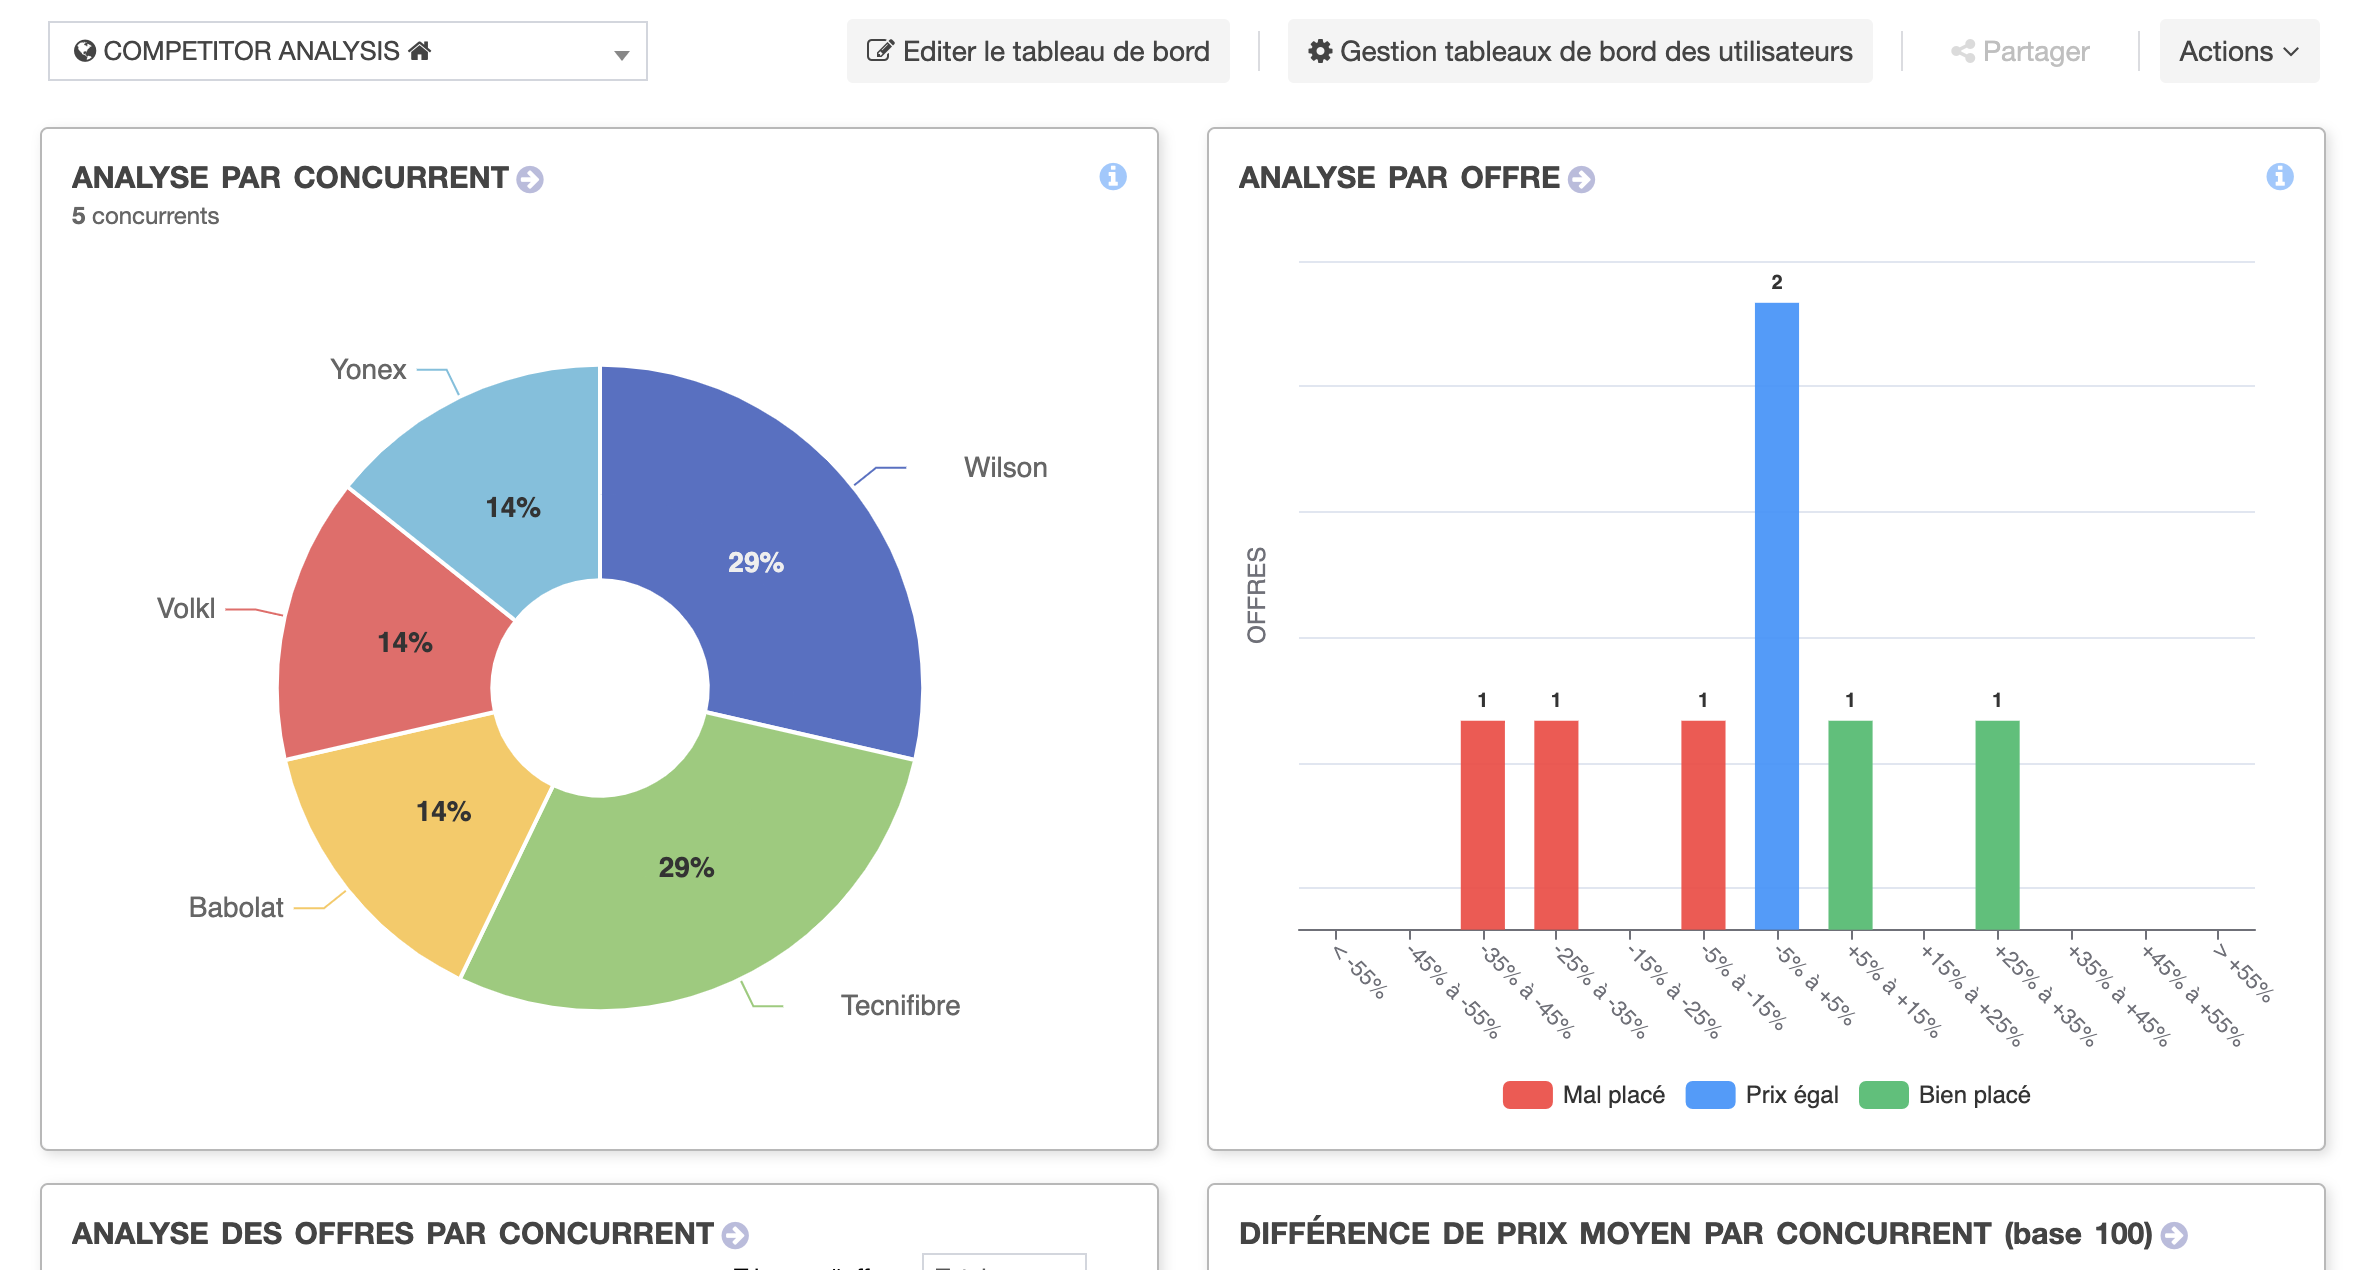This screenshot has width=2354, height=1270.
Task: Click the ANALYSE PAR CONCURRENT title
Action: coord(290,178)
